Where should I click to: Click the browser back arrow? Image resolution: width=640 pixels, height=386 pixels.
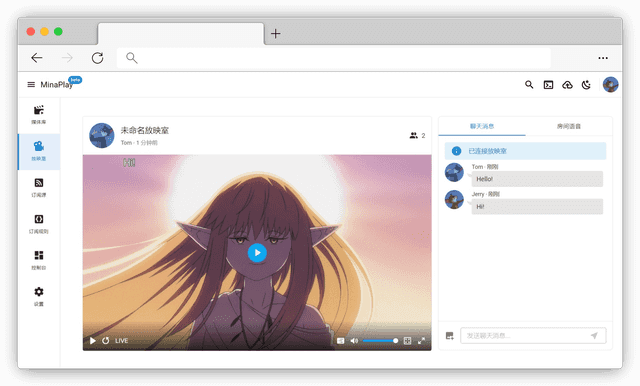(37, 58)
